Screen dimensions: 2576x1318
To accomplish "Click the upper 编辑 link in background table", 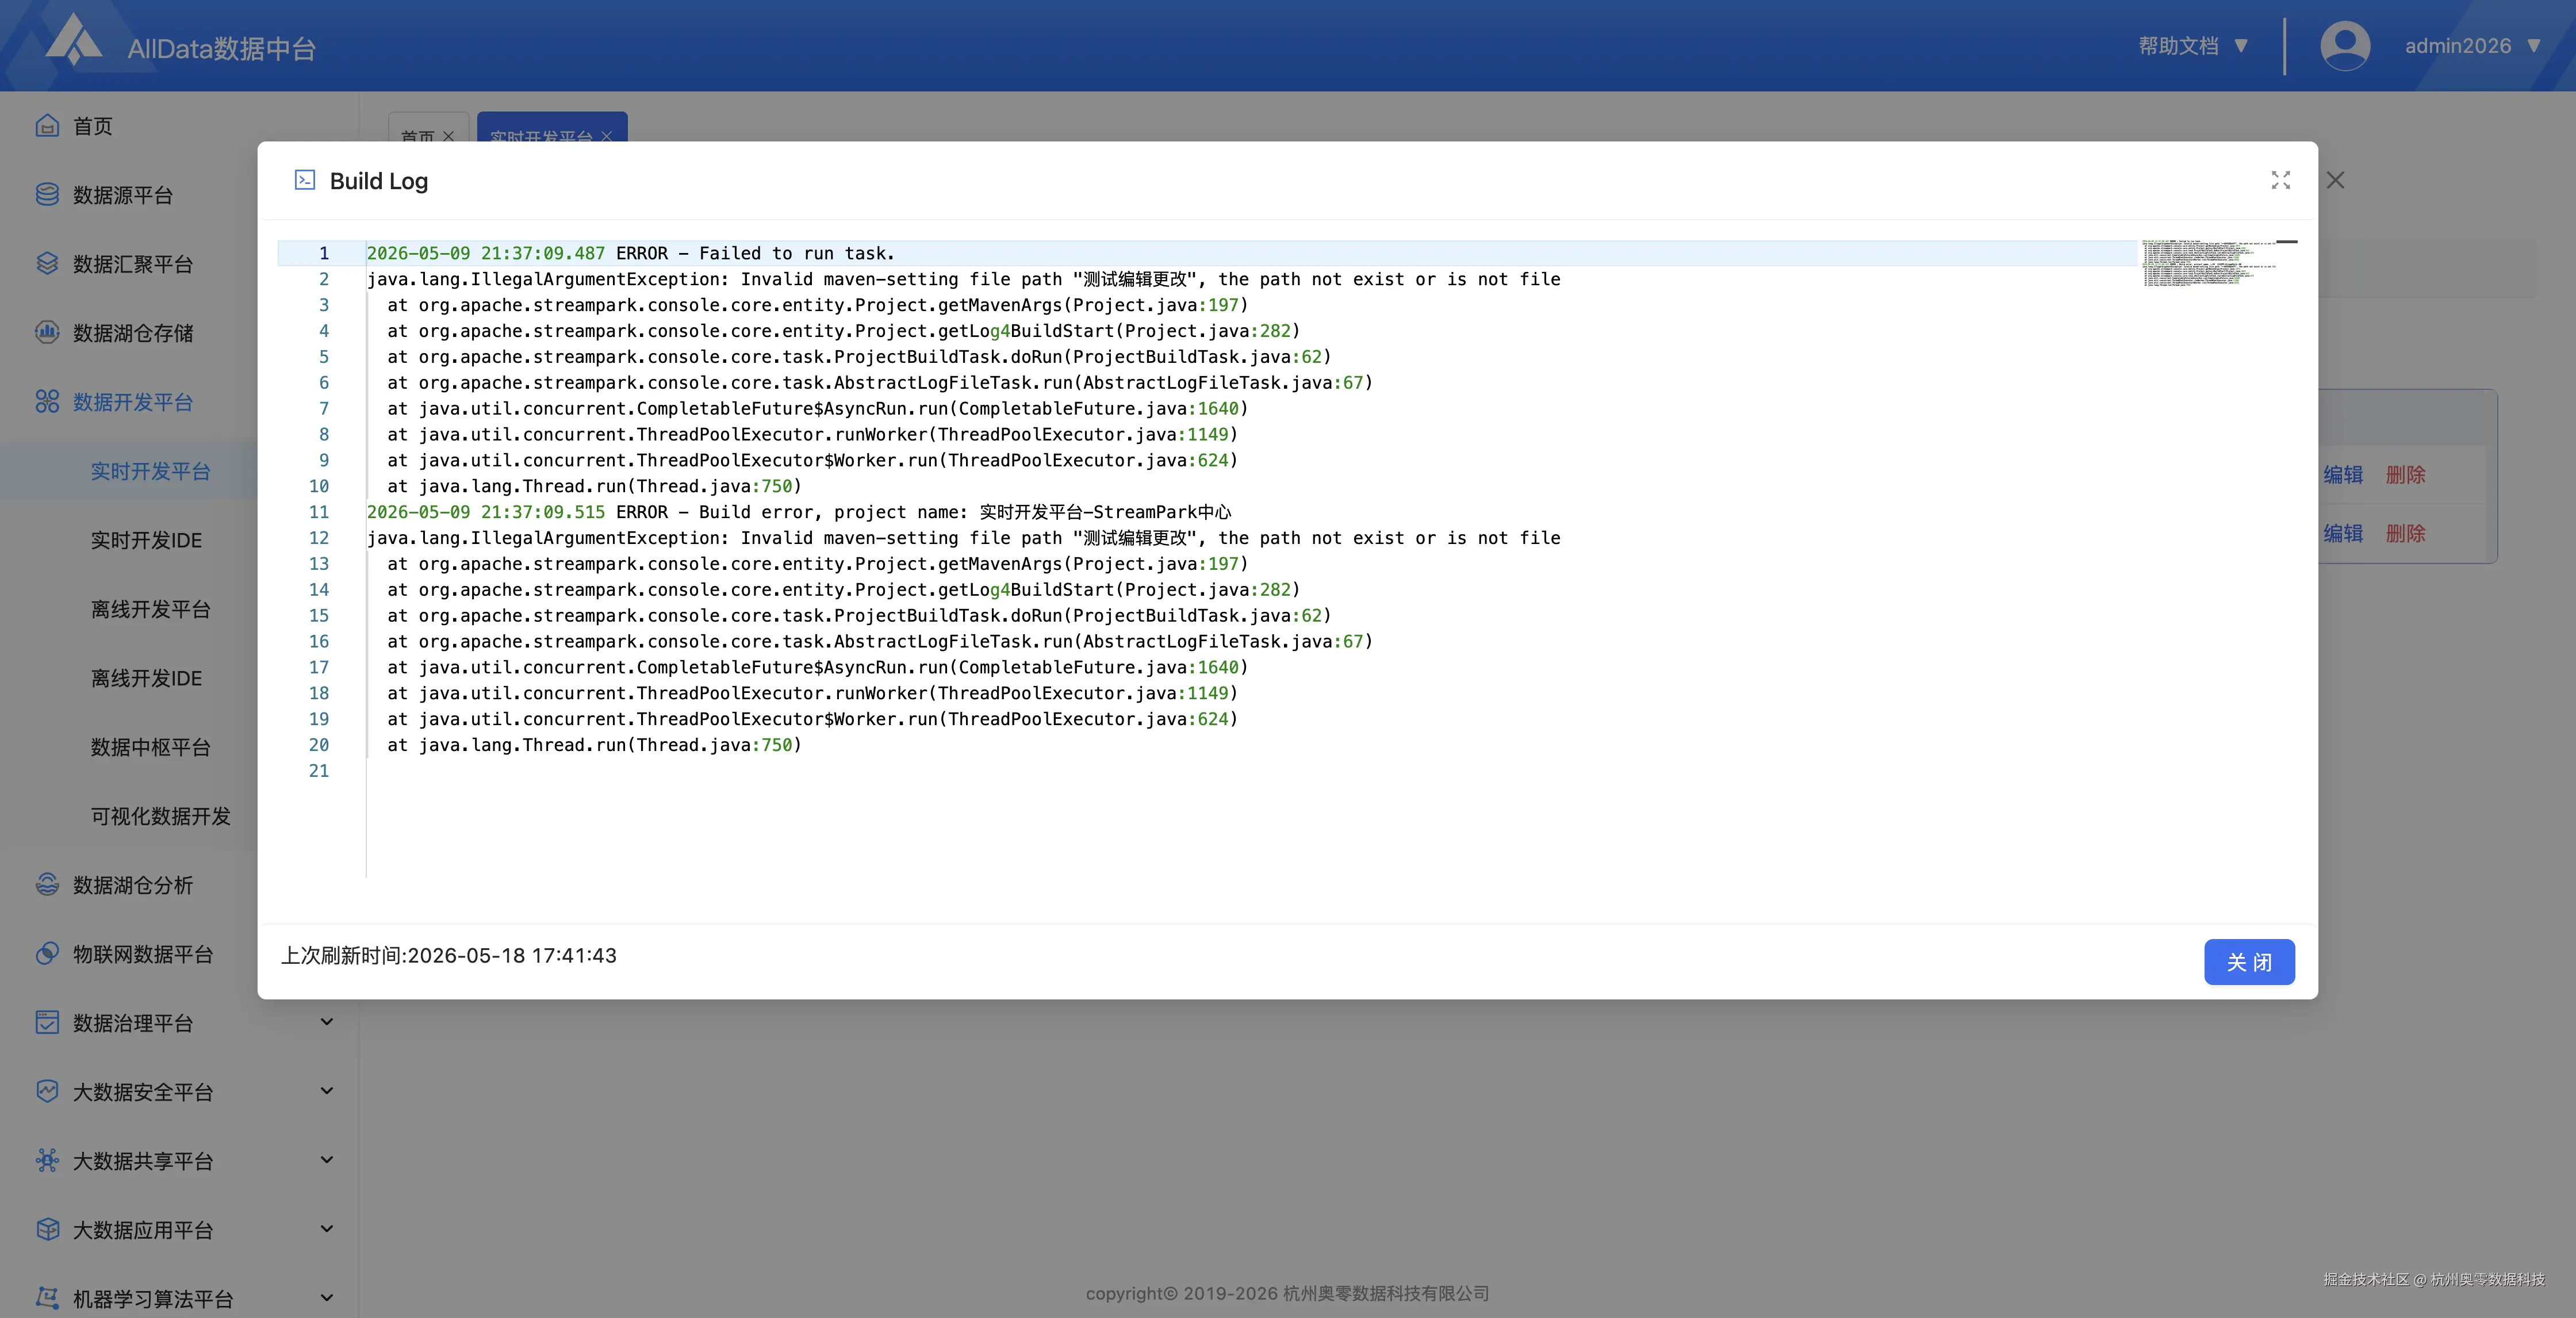I will click(2343, 475).
